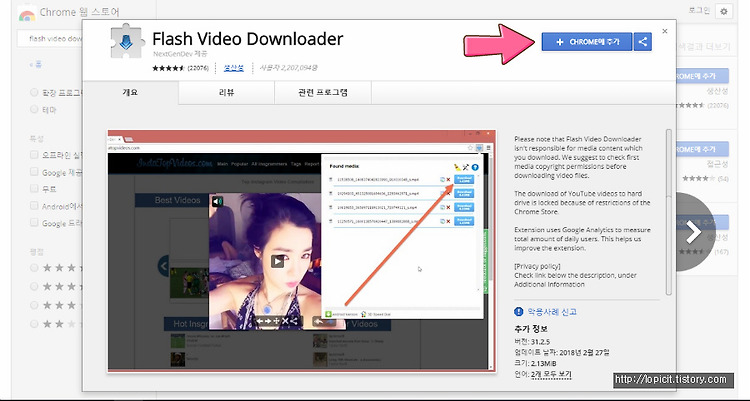
Task: Select the 테마 radio button
Action: point(34,109)
